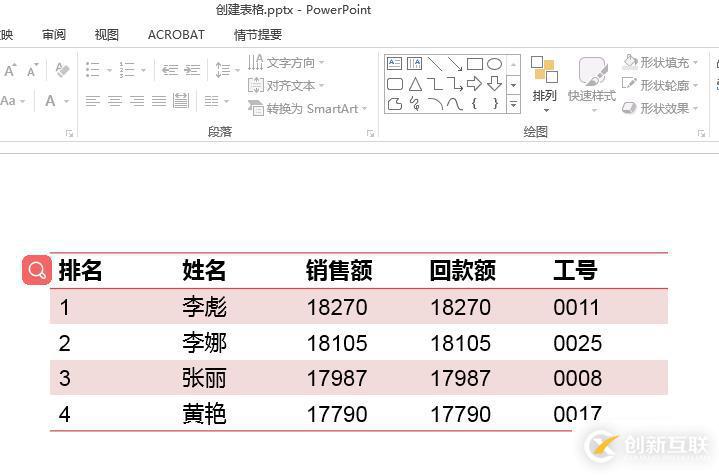
Task: Click the name cell 李彪
Action: click(x=205, y=307)
